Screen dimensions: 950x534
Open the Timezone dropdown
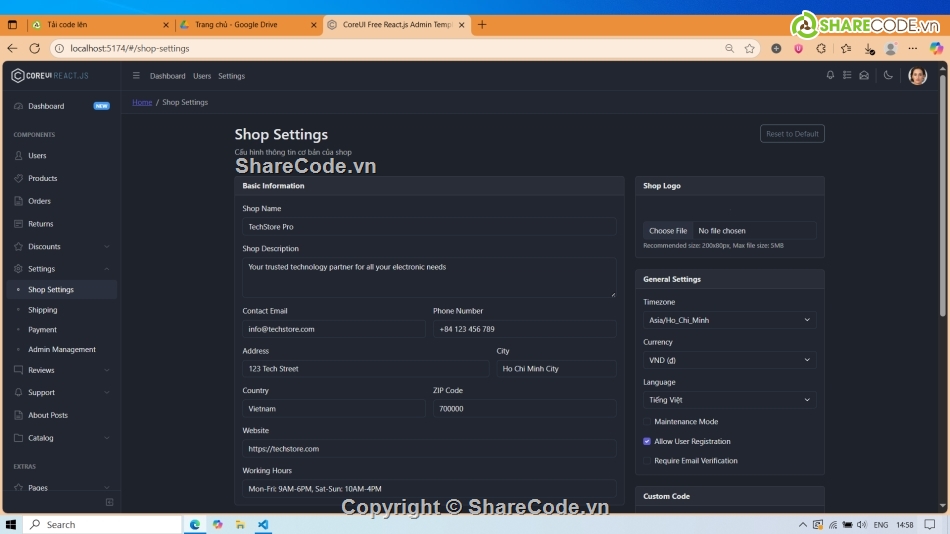pos(729,320)
